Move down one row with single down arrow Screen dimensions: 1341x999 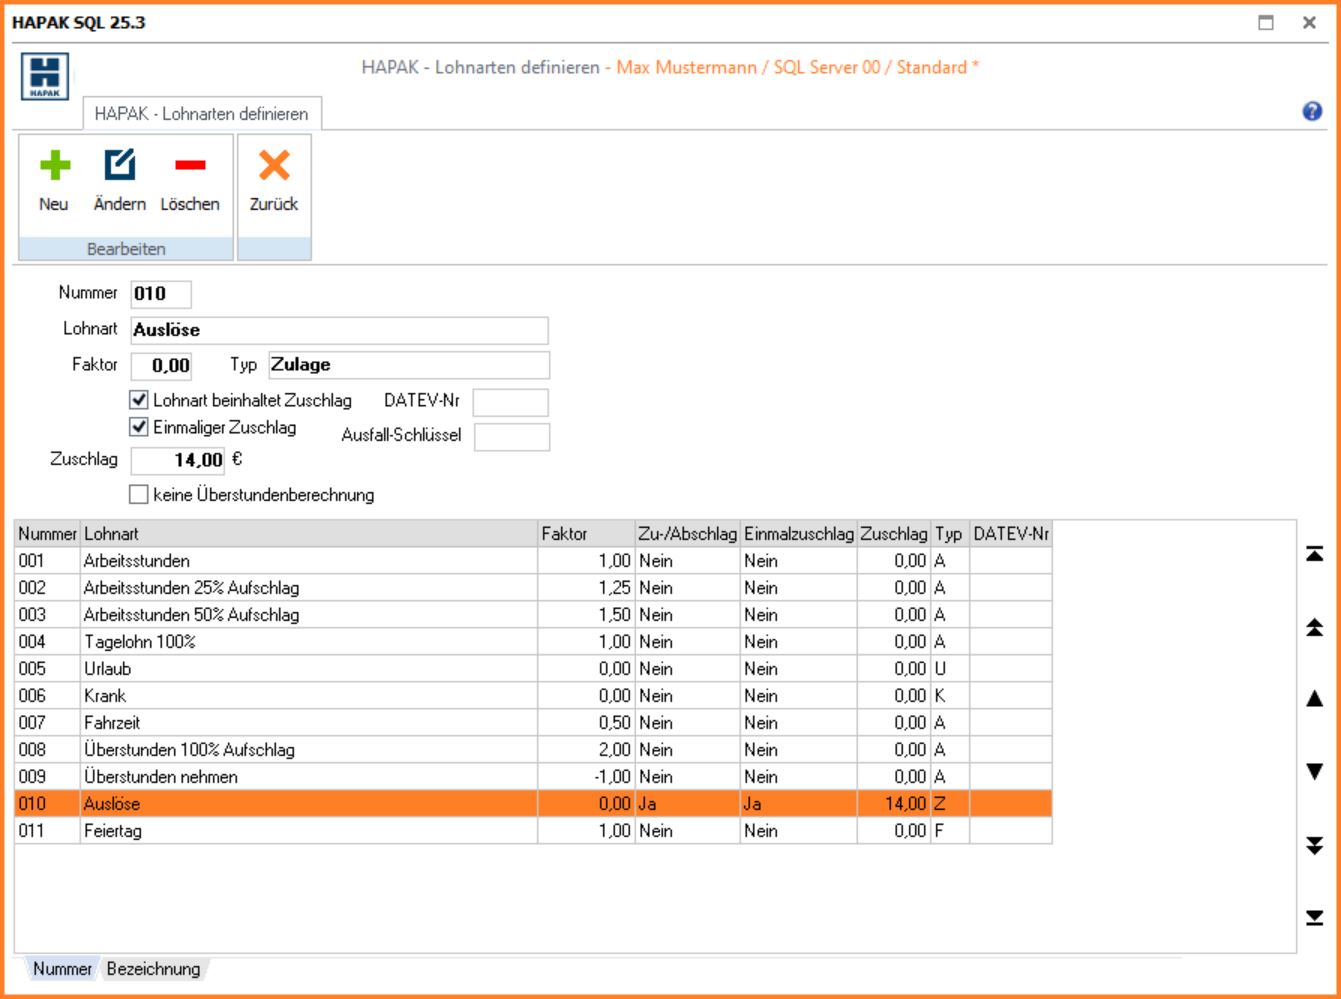[x=1315, y=772]
